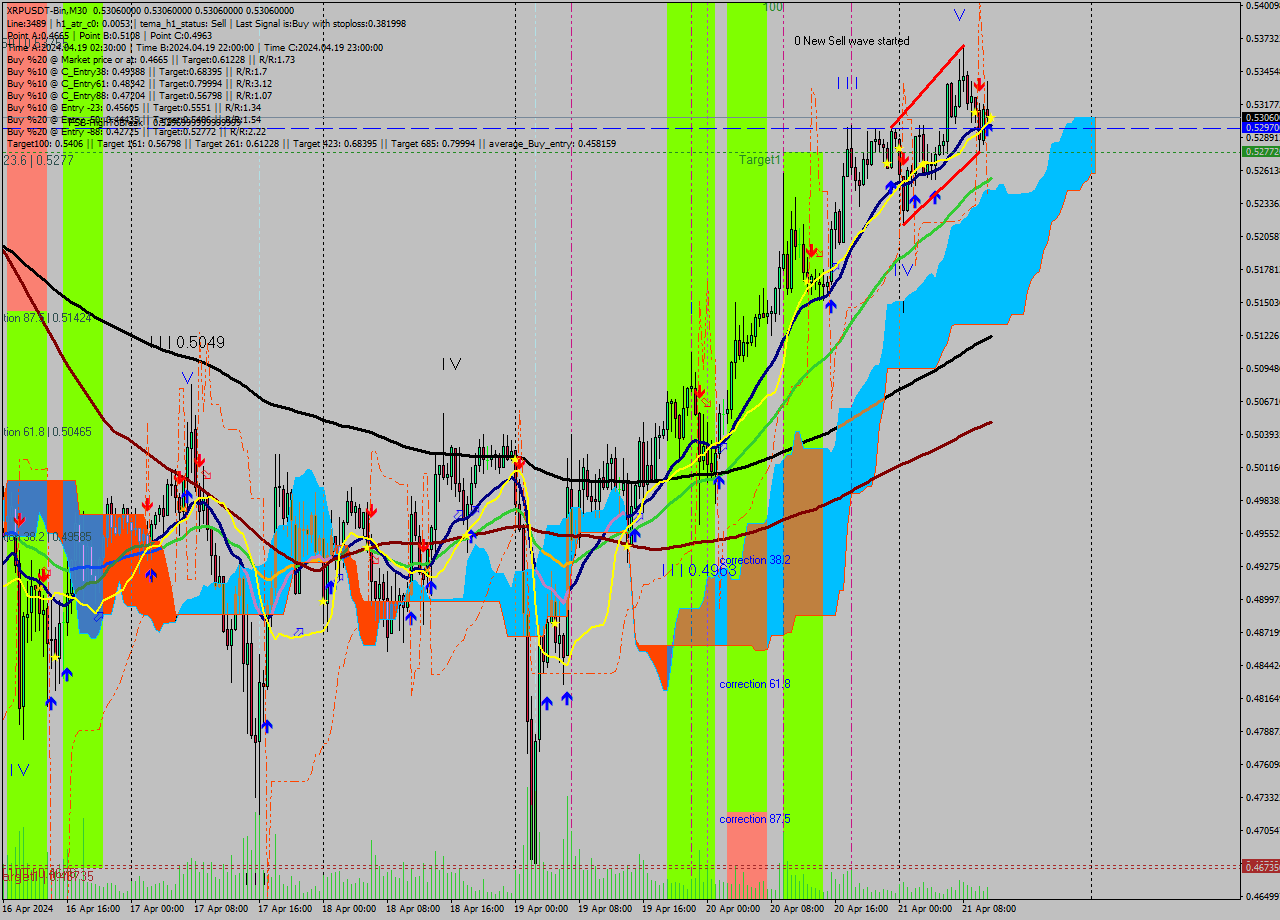
Task: Click the green 'Target1' label
Action: tap(760, 160)
